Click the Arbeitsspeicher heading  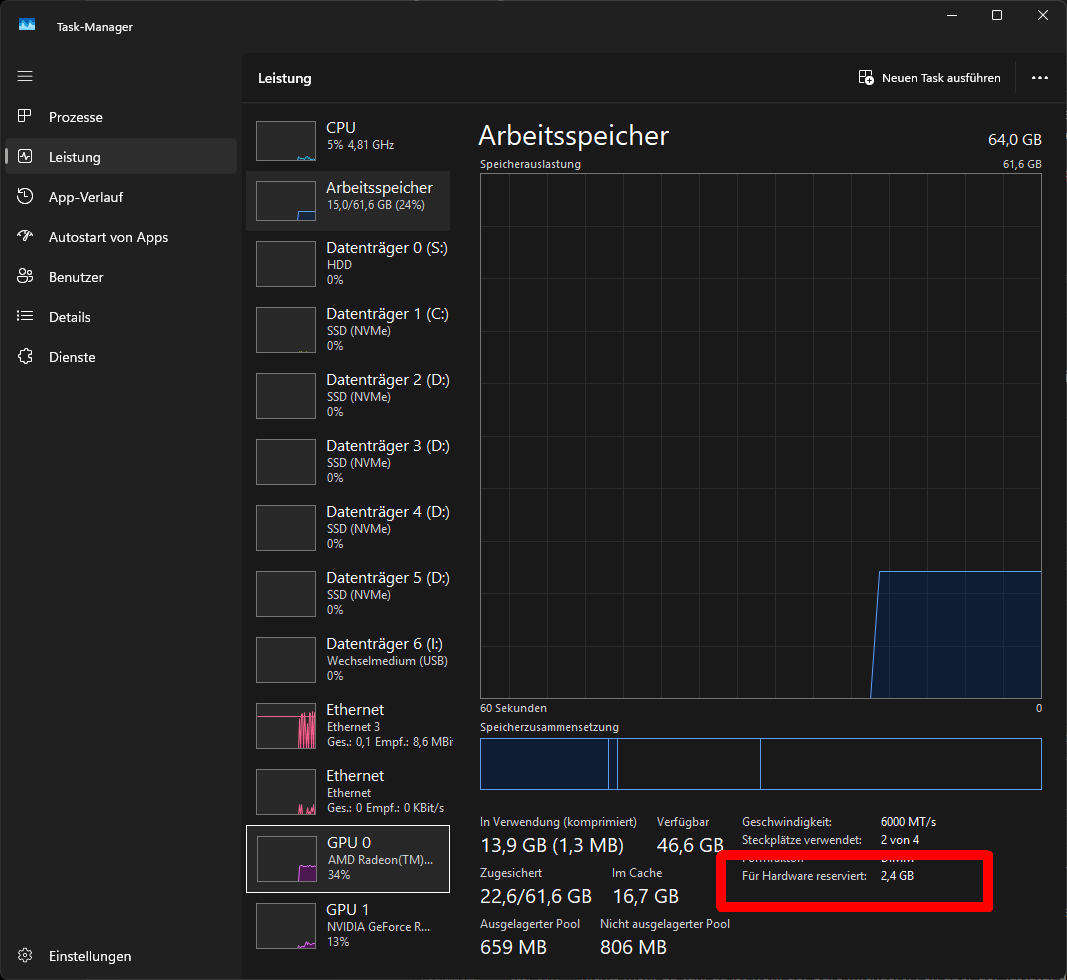(574, 135)
